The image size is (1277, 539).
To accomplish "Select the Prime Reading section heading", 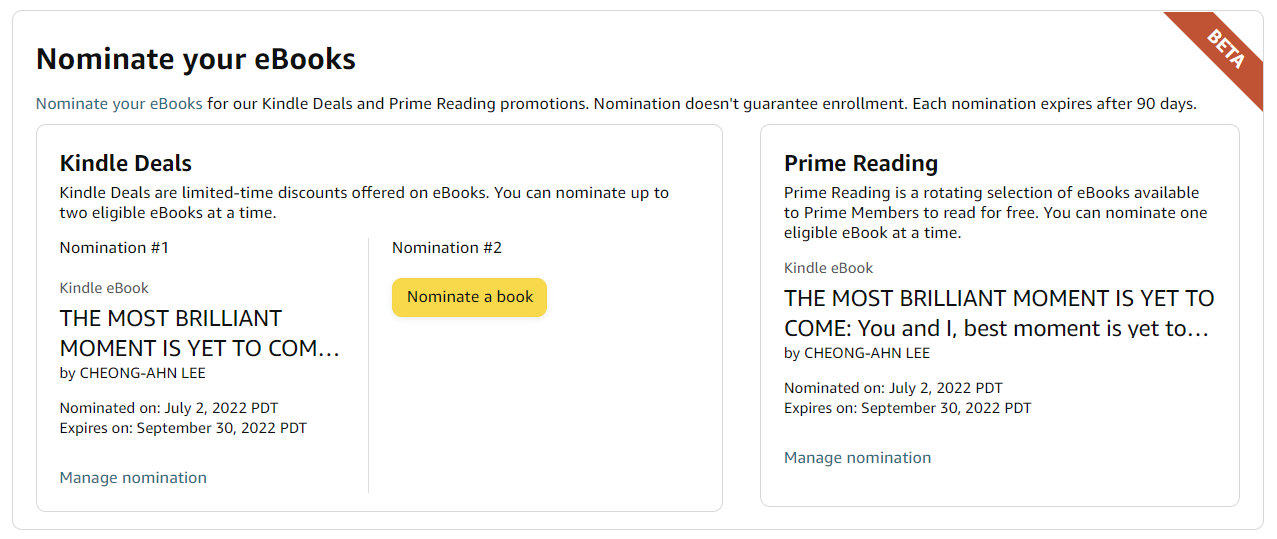I will click(861, 163).
